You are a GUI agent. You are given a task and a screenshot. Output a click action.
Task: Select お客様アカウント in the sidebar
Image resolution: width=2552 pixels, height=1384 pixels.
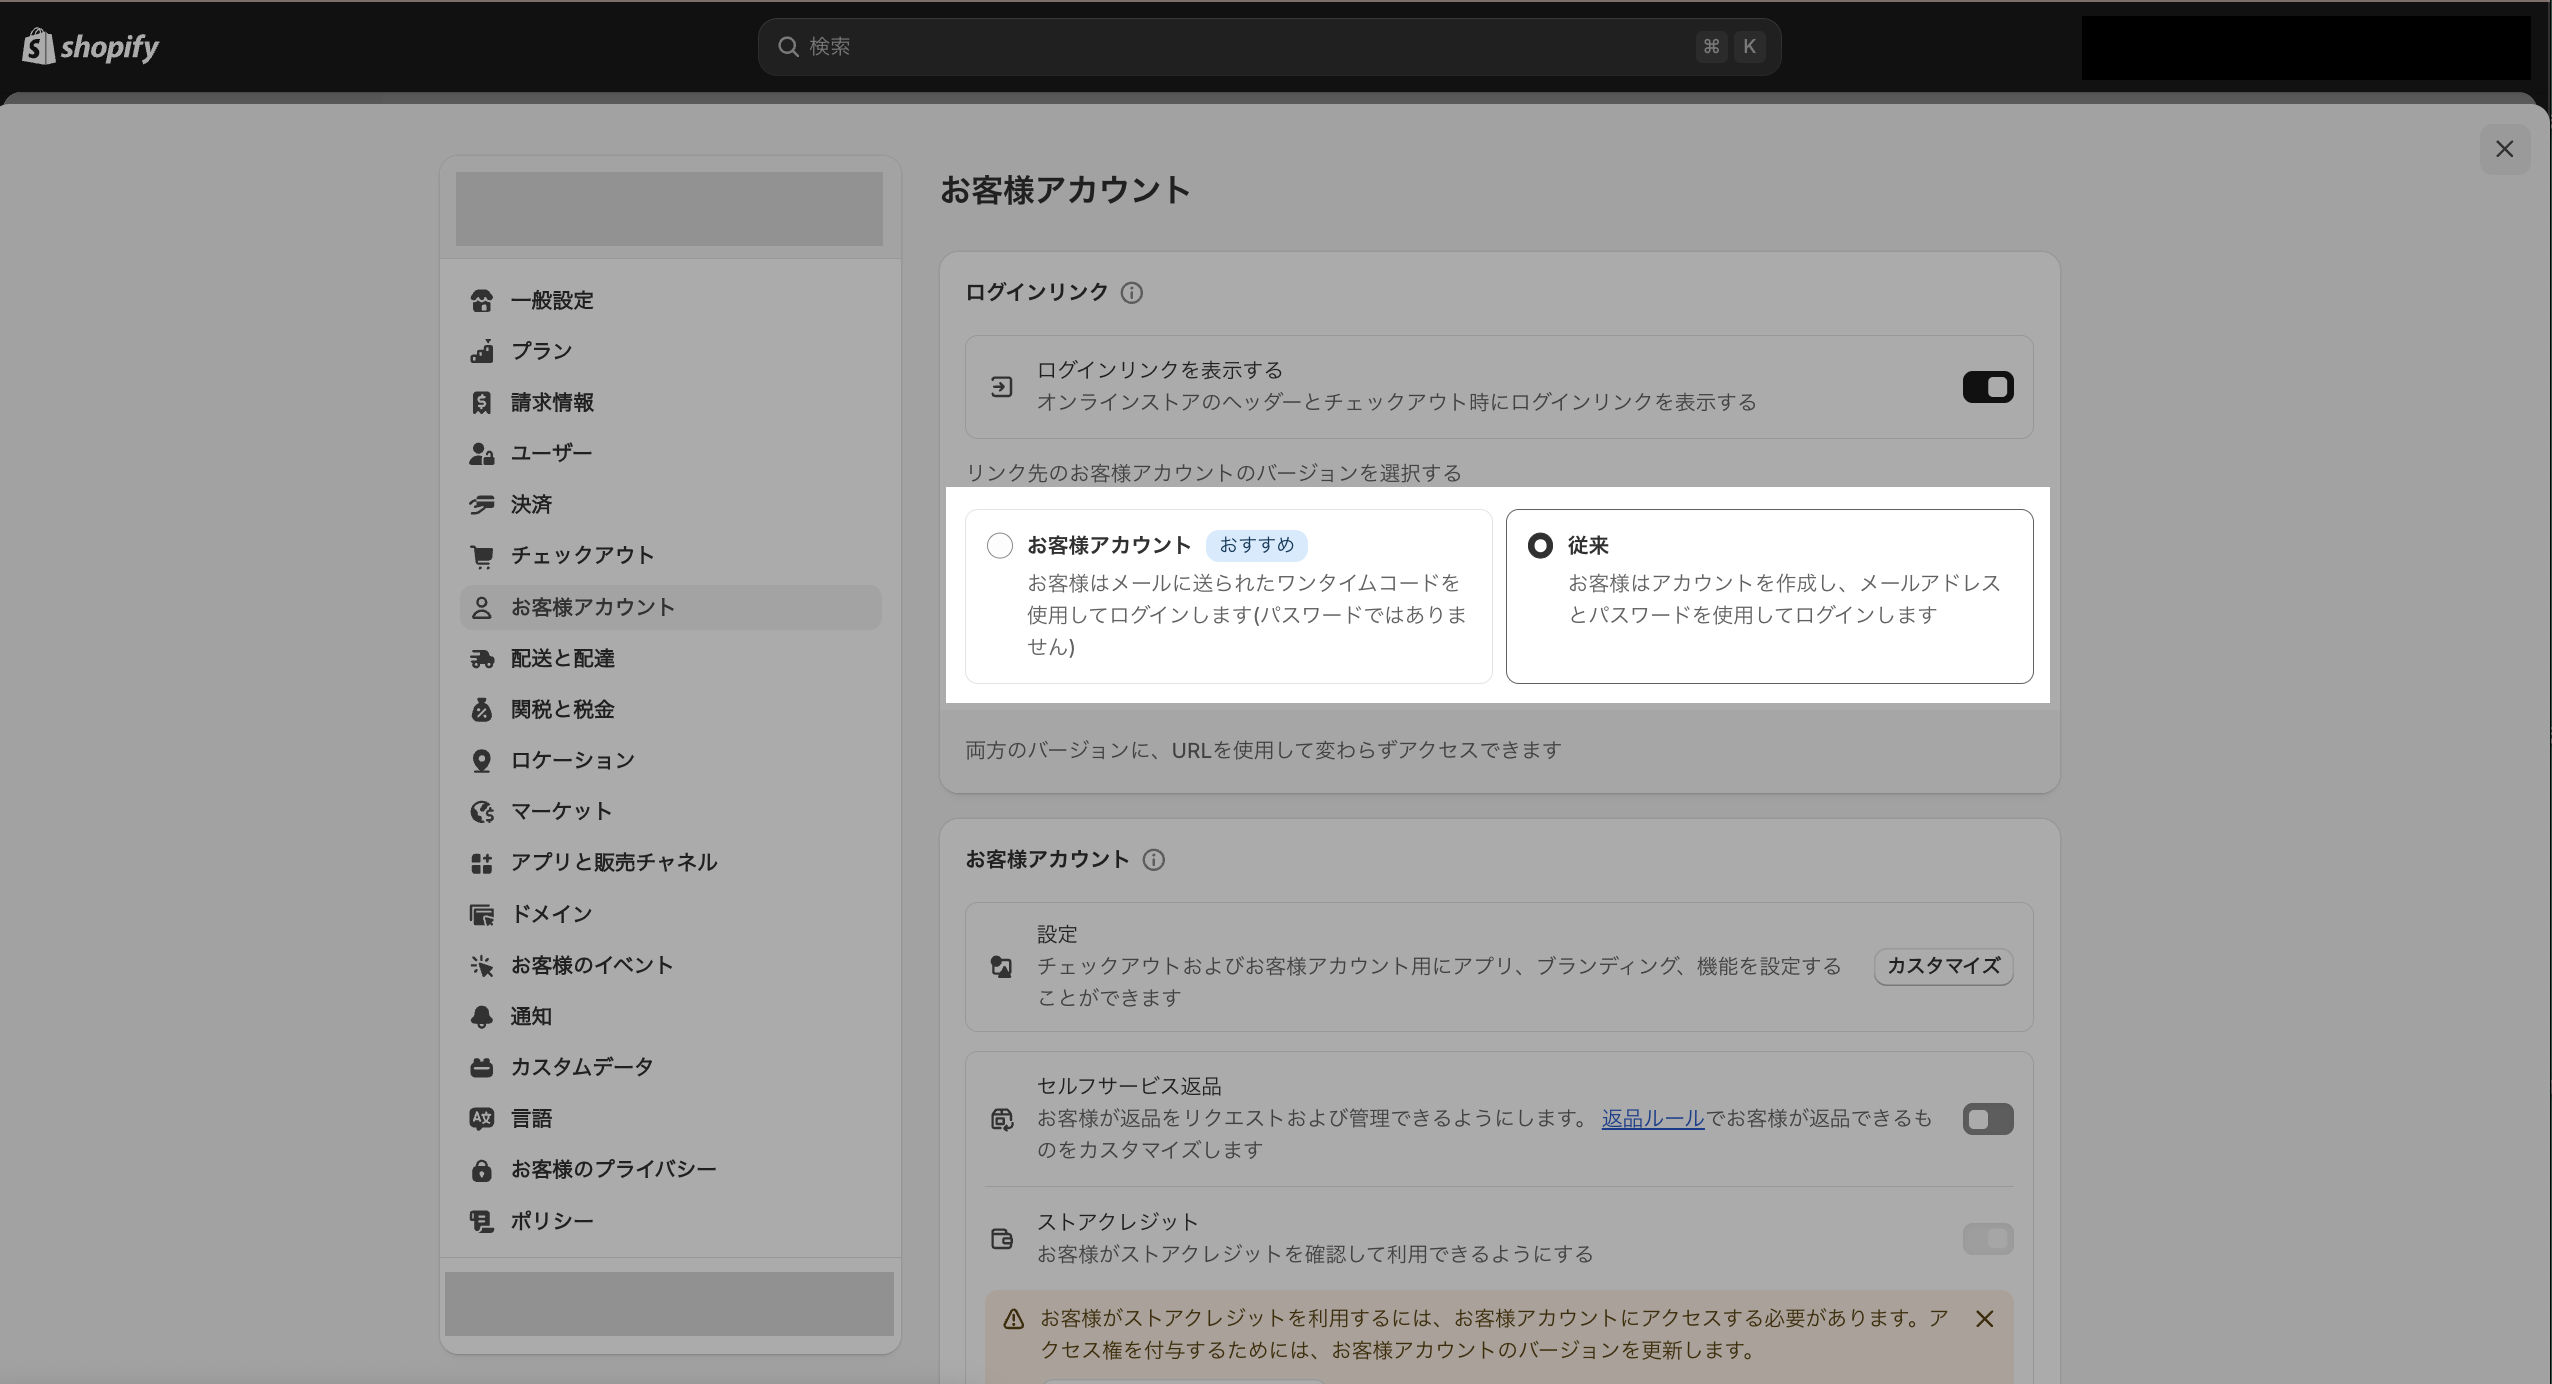click(670, 607)
